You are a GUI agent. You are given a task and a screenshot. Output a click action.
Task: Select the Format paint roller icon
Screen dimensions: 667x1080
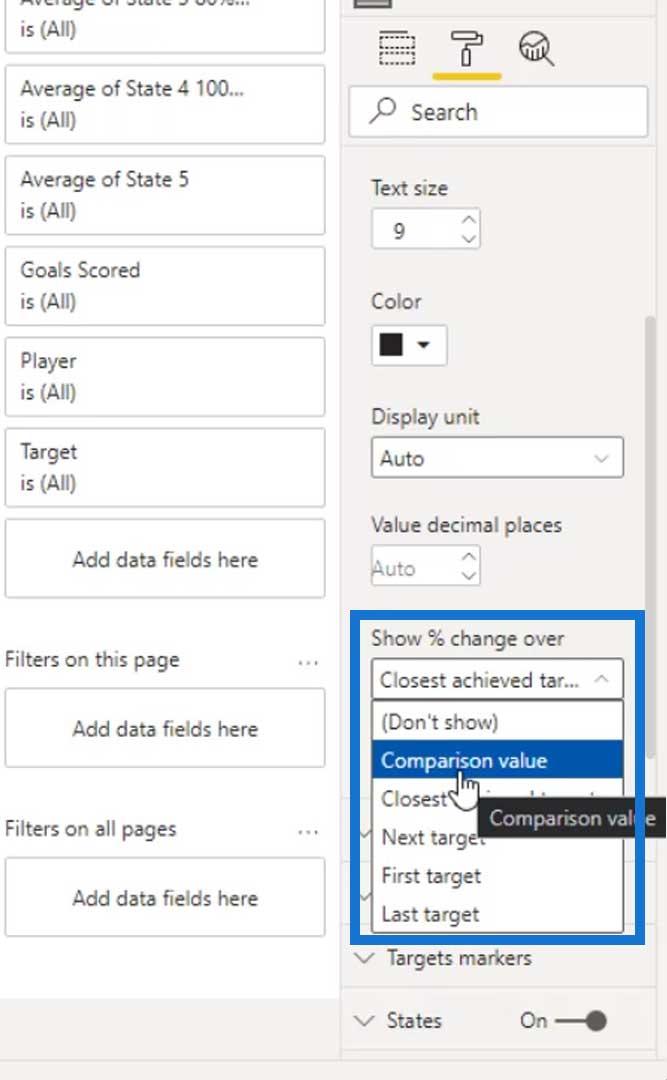tap(466, 48)
